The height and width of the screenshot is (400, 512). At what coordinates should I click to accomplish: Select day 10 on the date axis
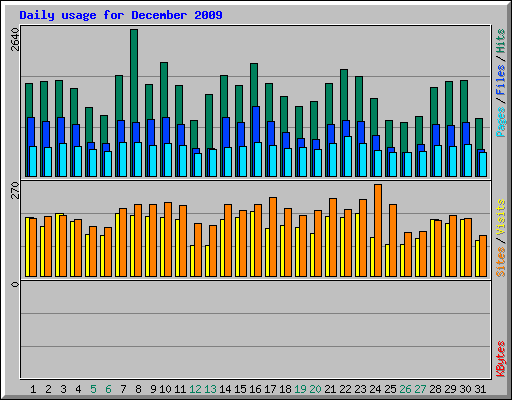(165, 389)
